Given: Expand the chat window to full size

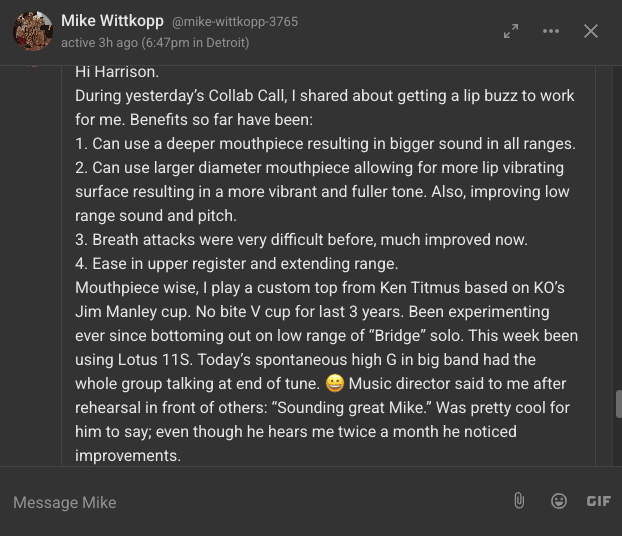Looking at the screenshot, I should coord(511,31).
